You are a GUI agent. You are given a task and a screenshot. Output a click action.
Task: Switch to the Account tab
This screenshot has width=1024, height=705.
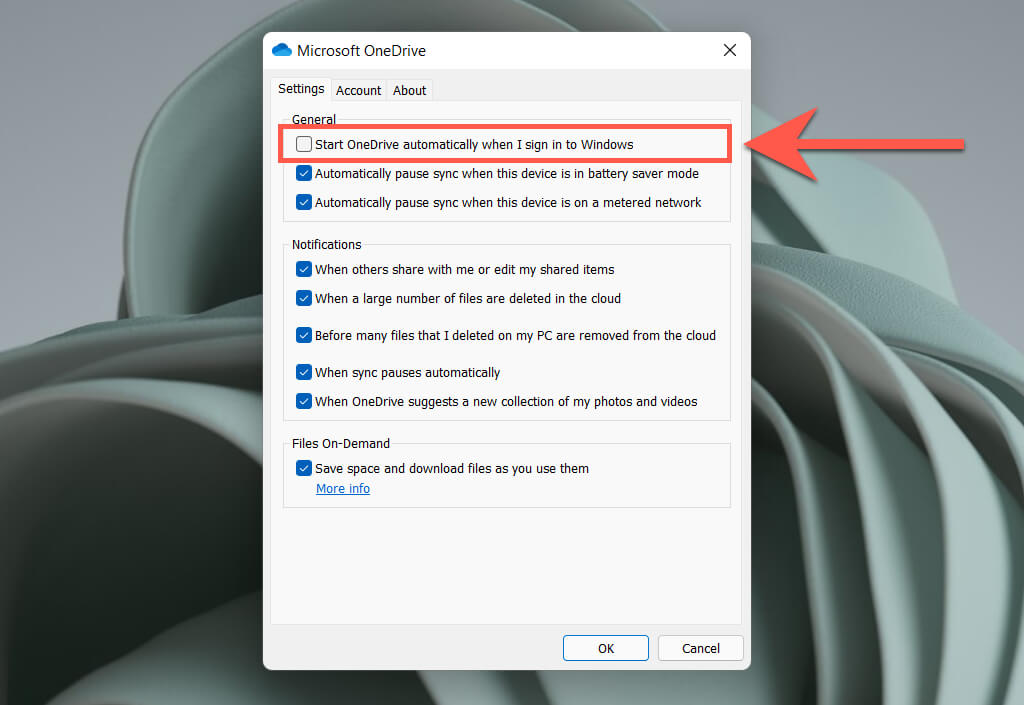coord(358,90)
